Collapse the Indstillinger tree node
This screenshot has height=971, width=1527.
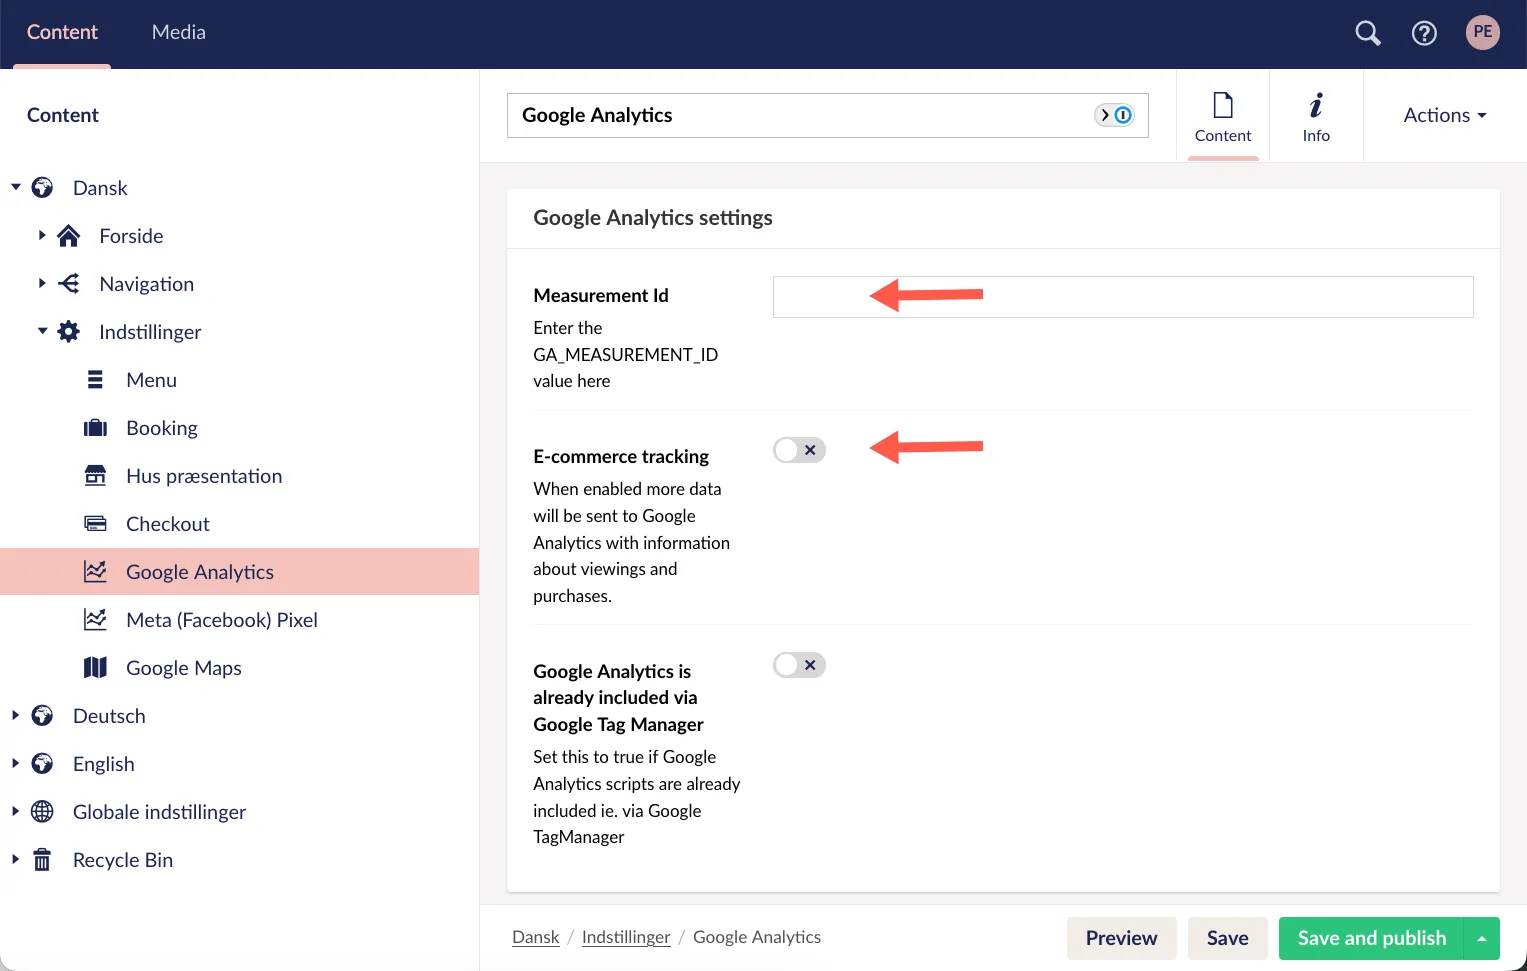click(41, 331)
